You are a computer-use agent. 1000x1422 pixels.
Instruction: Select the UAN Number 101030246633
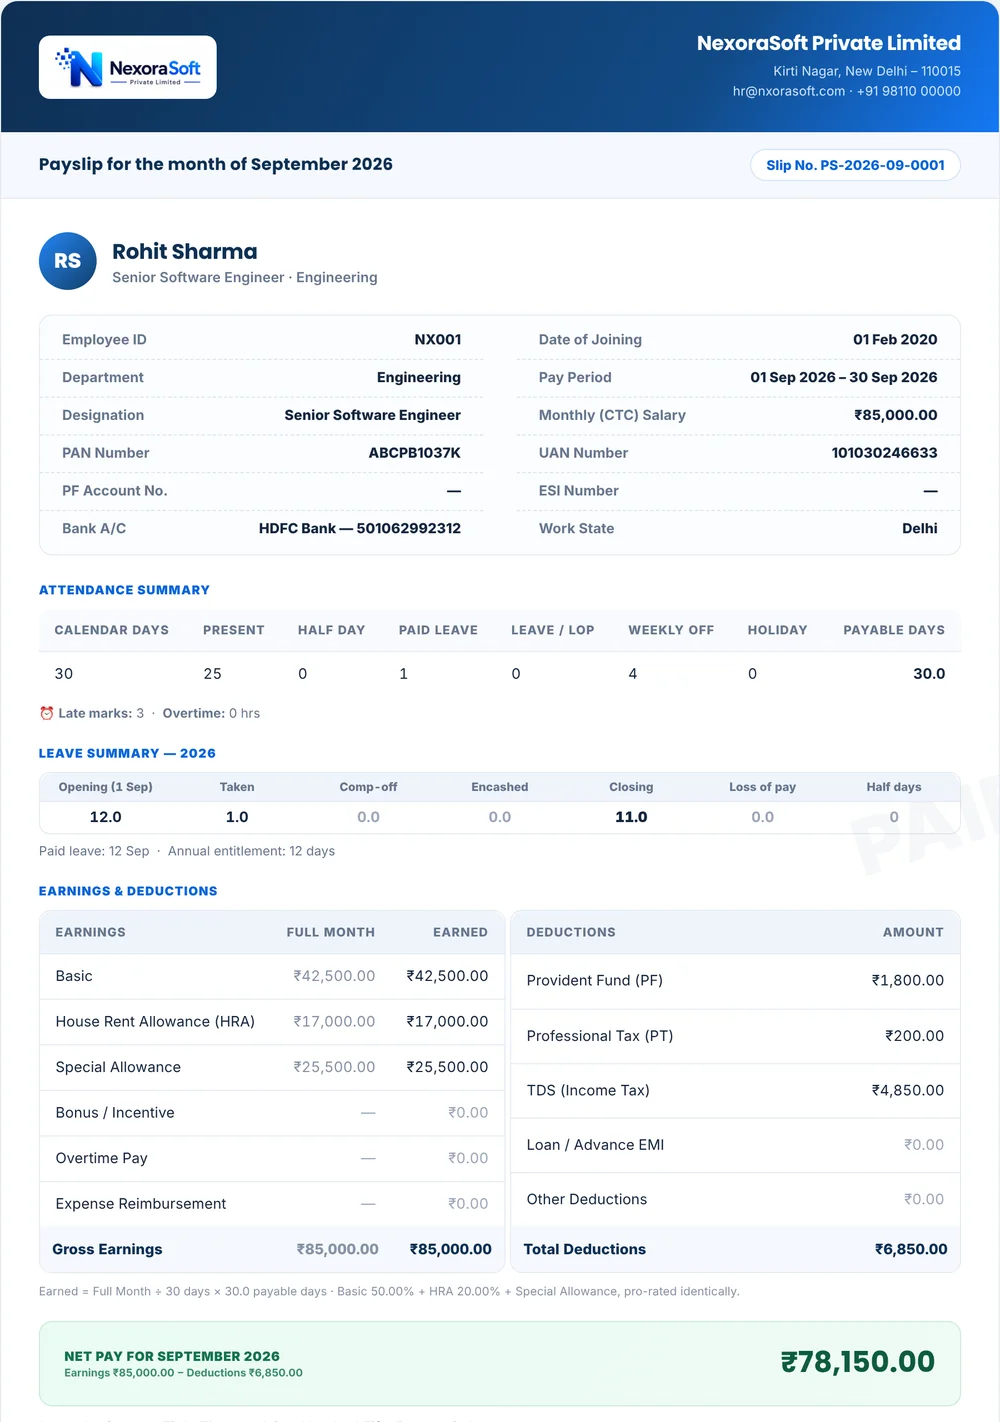885,453
